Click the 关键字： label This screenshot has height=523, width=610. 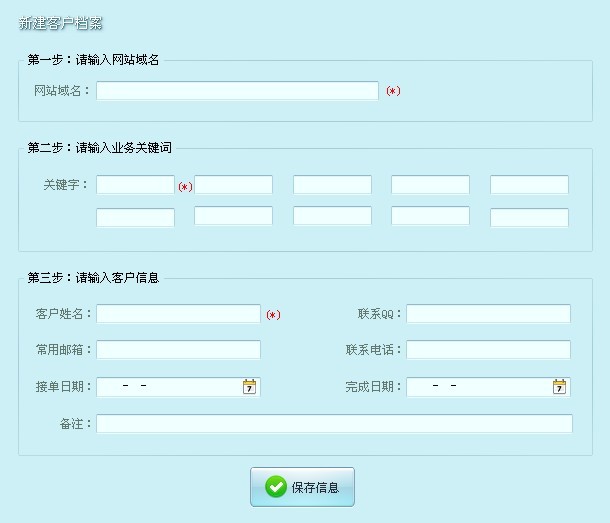67,184
